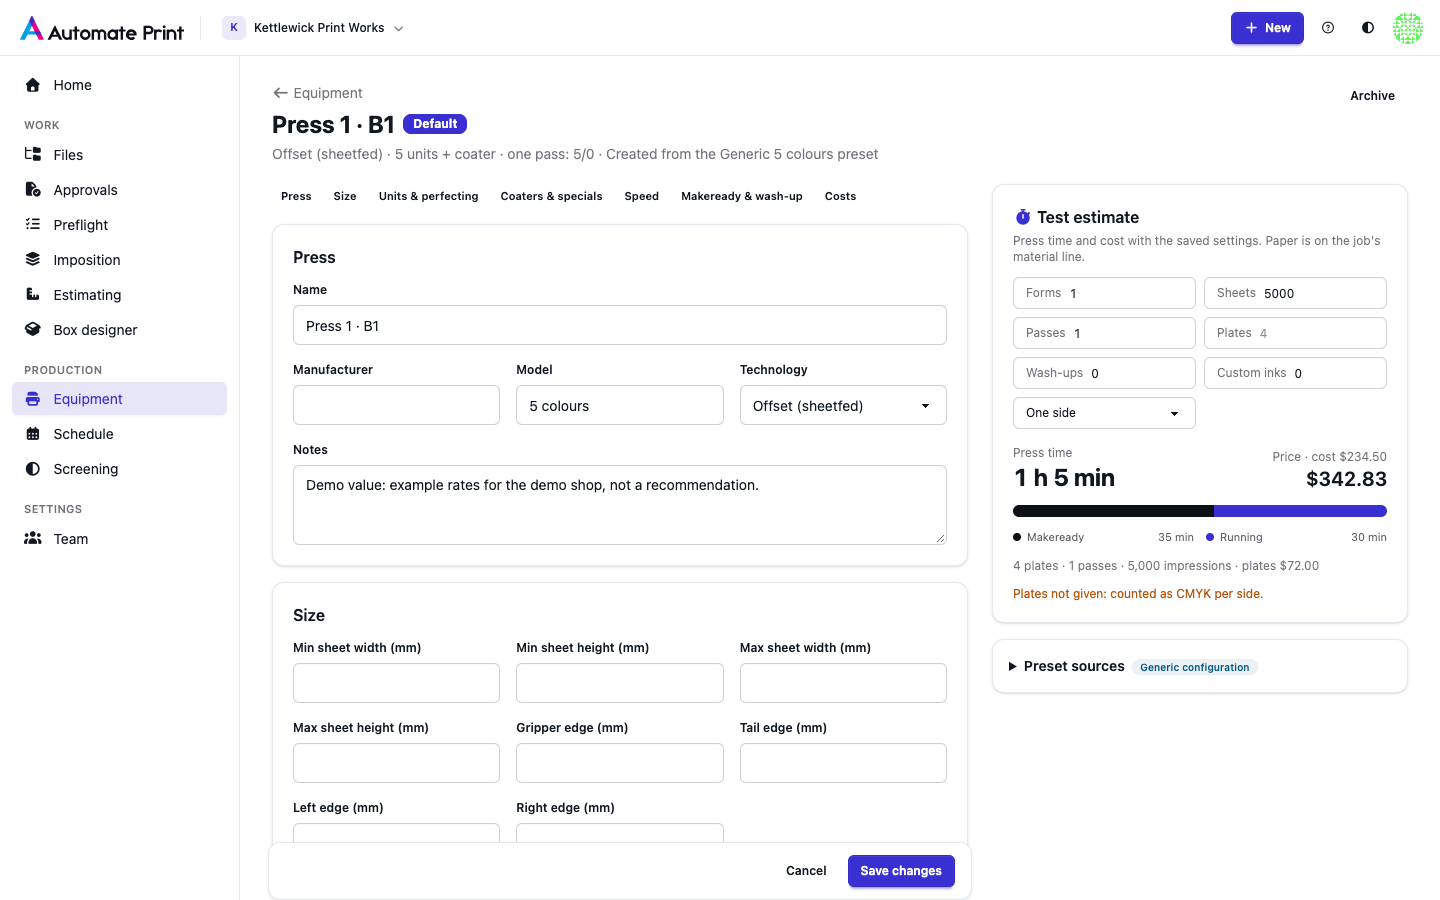
Task: Click the New button
Action: 1267,28
